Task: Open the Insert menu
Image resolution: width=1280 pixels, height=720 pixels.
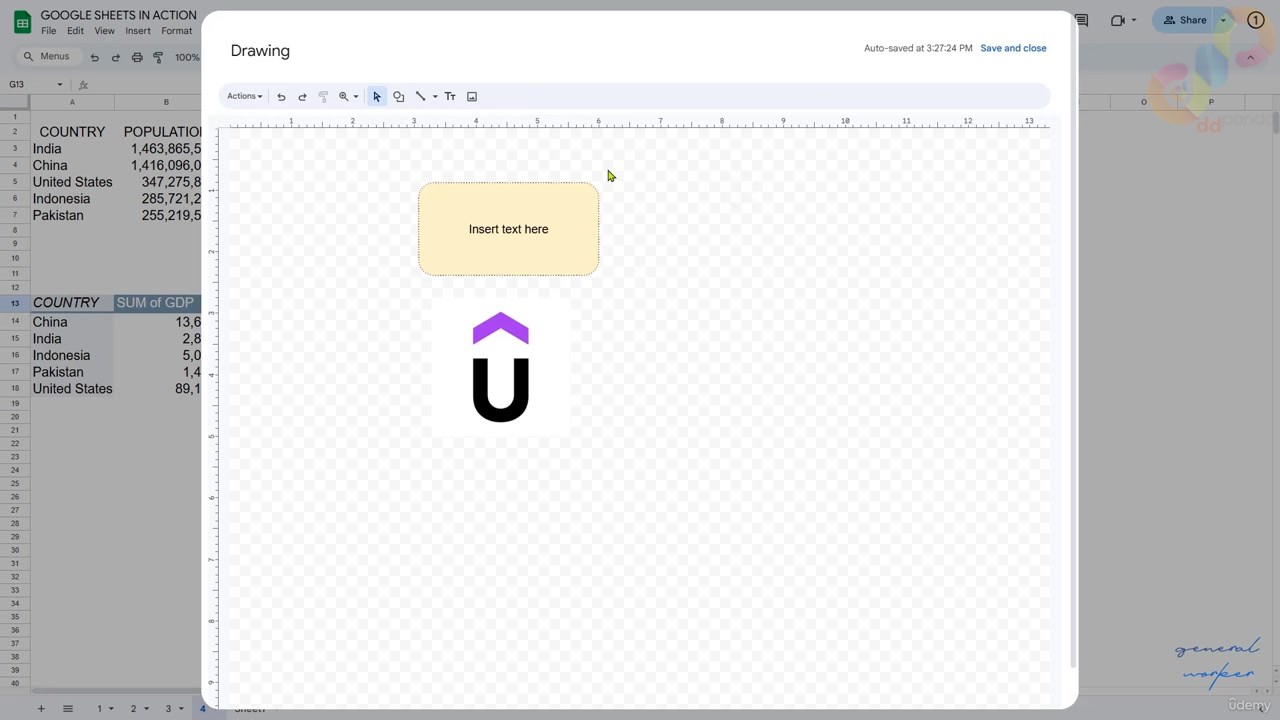Action: [x=138, y=31]
